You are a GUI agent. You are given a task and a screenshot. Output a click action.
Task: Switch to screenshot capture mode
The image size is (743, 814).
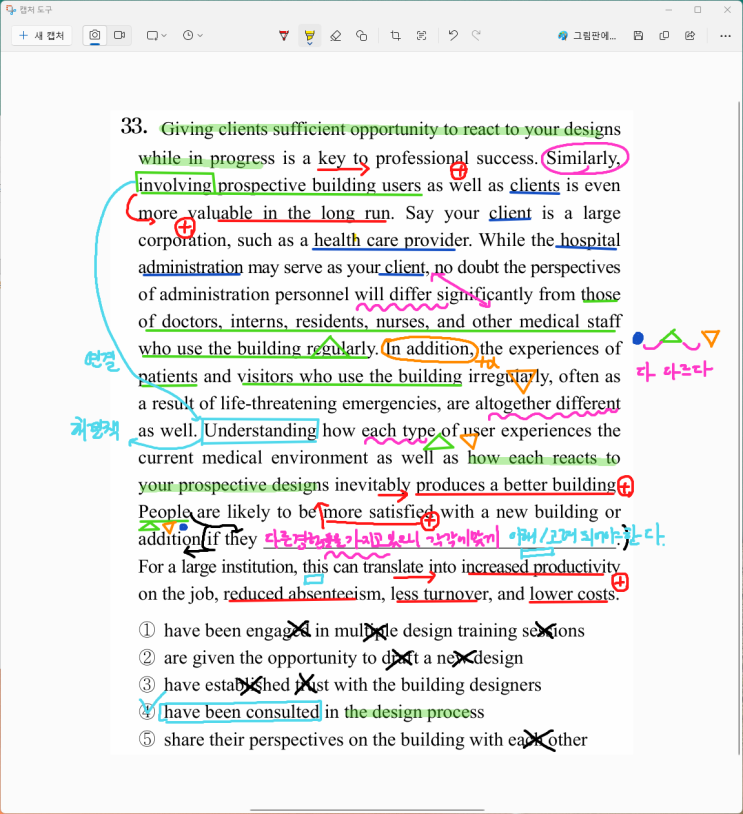tap(95, 35)
